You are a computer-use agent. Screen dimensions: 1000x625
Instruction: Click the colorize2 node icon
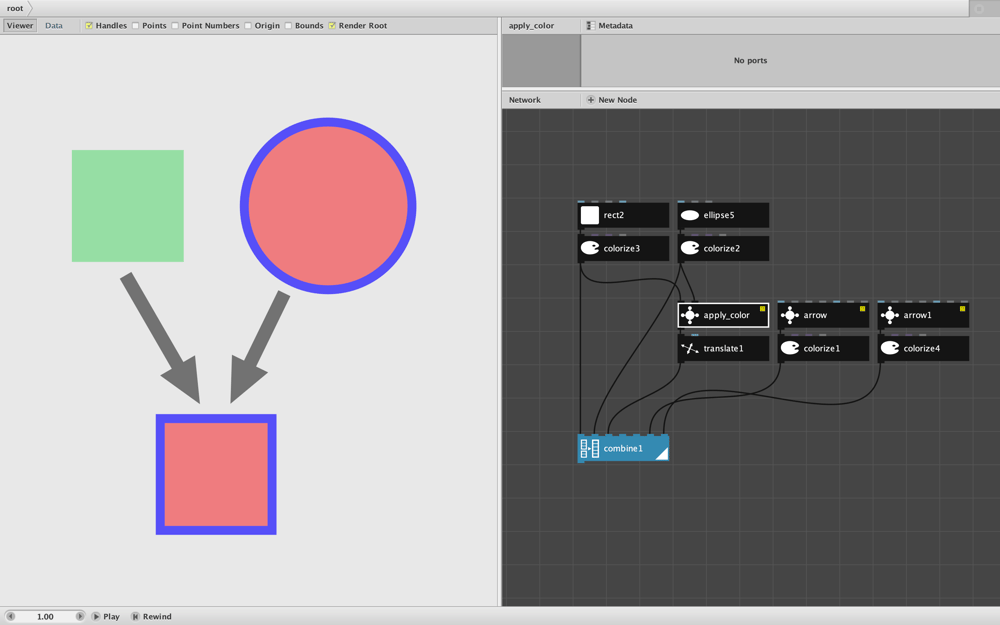click(x=690, y=248)
